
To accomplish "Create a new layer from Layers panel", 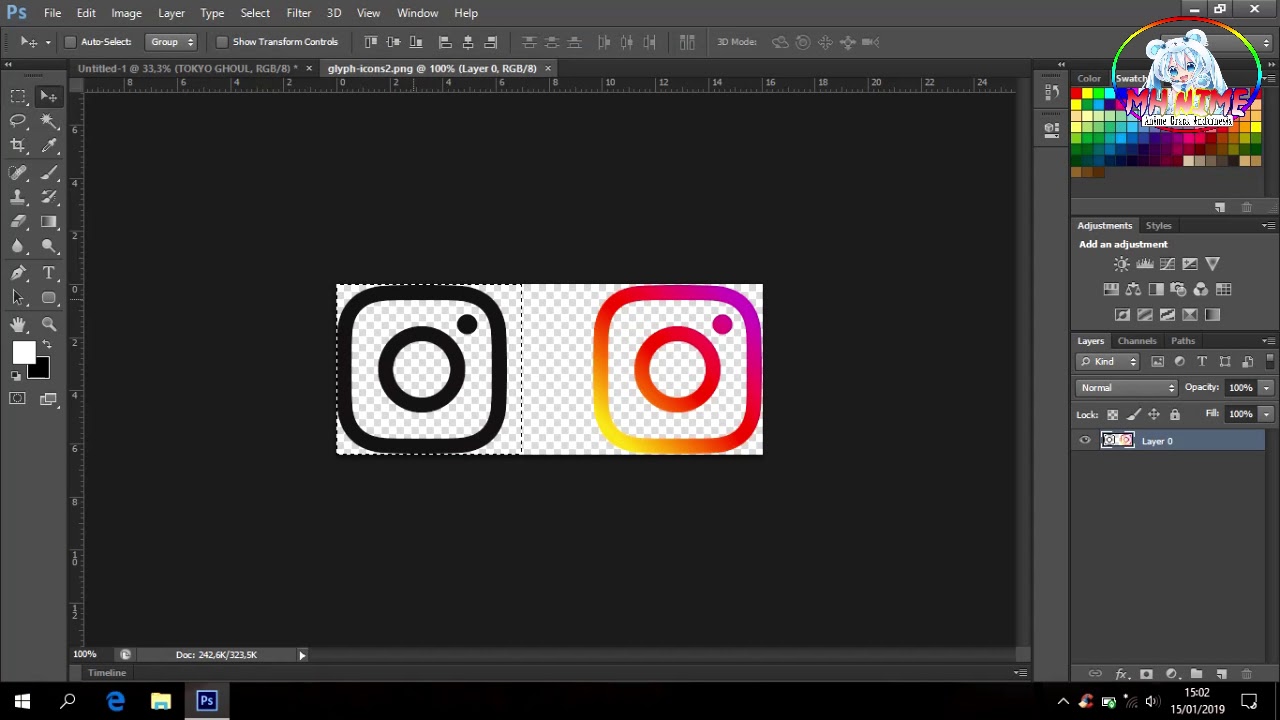I will 1221,674.
